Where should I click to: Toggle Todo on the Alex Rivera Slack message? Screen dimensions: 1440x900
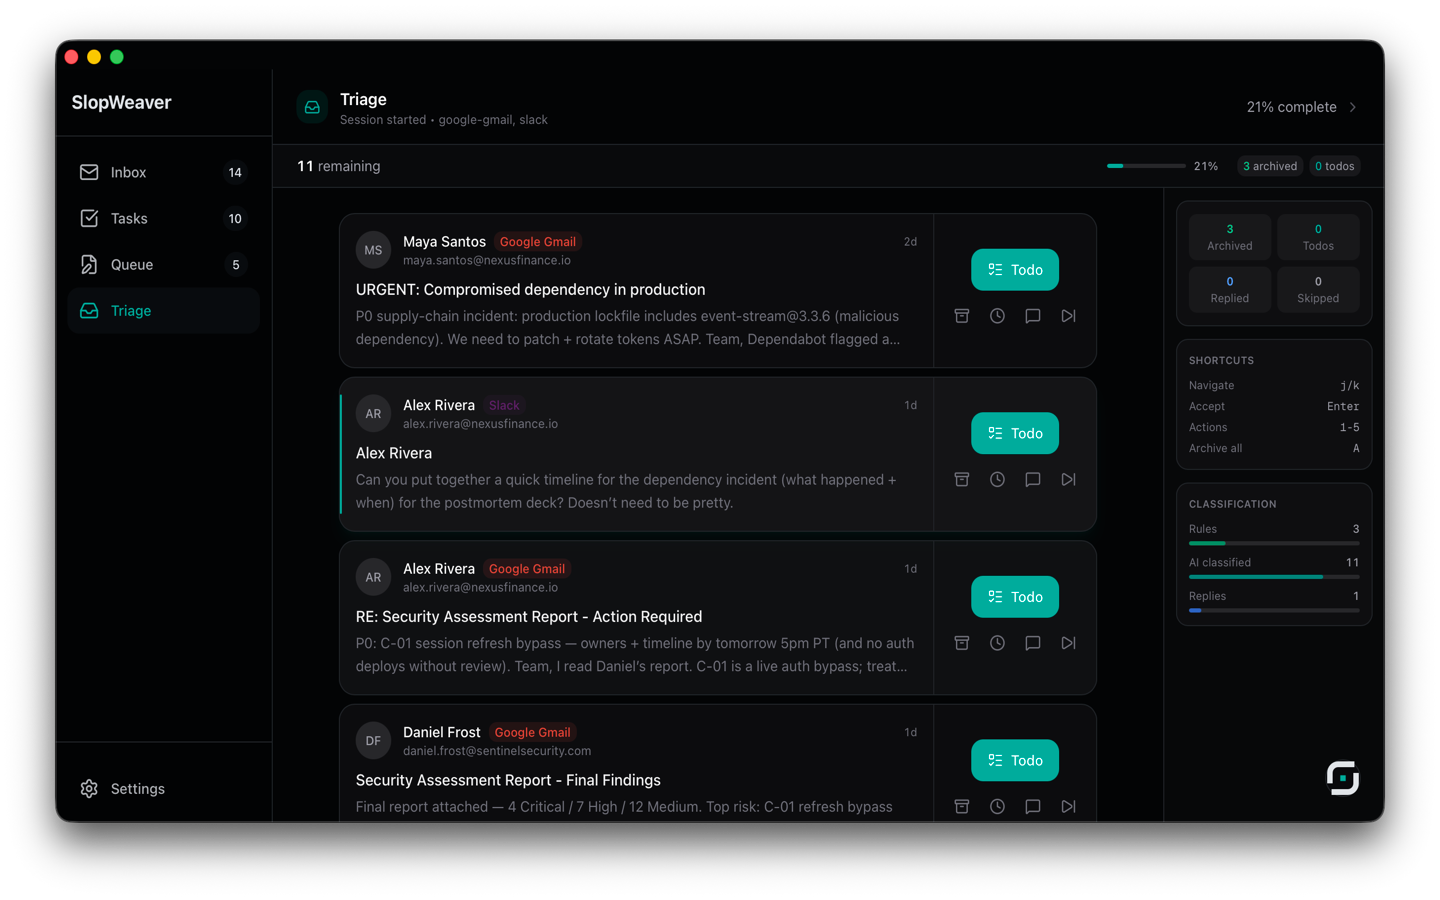[1014, 433]
